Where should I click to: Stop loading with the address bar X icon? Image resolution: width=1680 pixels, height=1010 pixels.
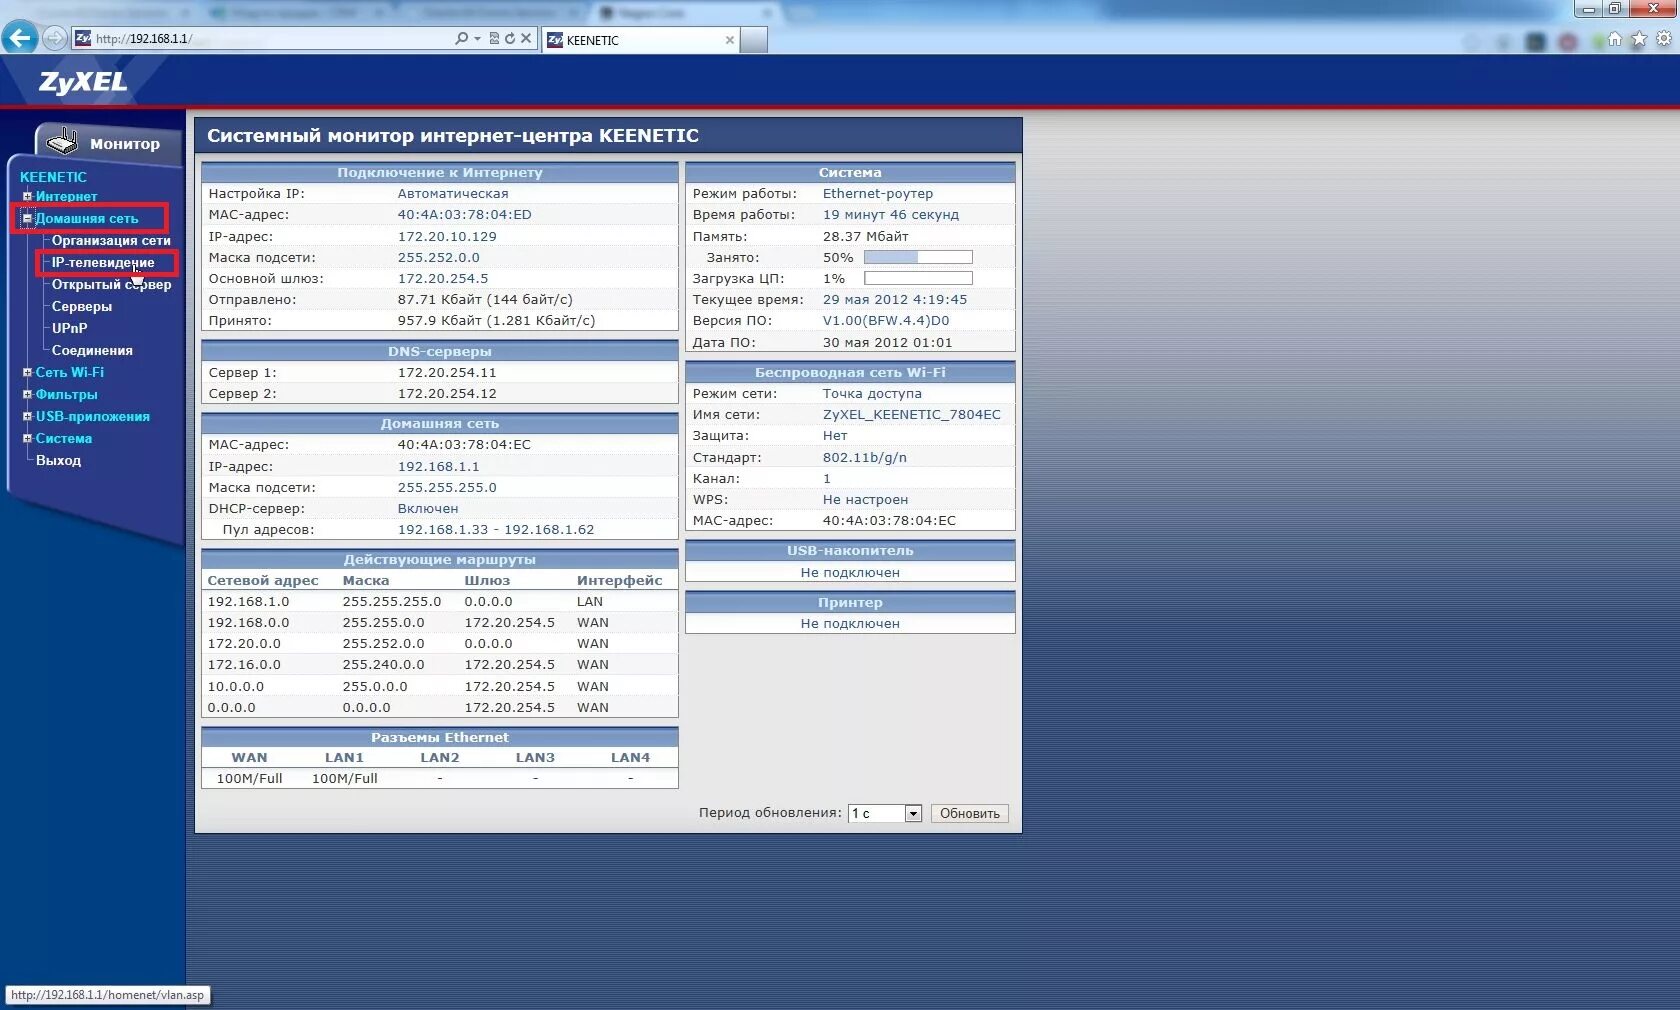[x=526, y=39]
